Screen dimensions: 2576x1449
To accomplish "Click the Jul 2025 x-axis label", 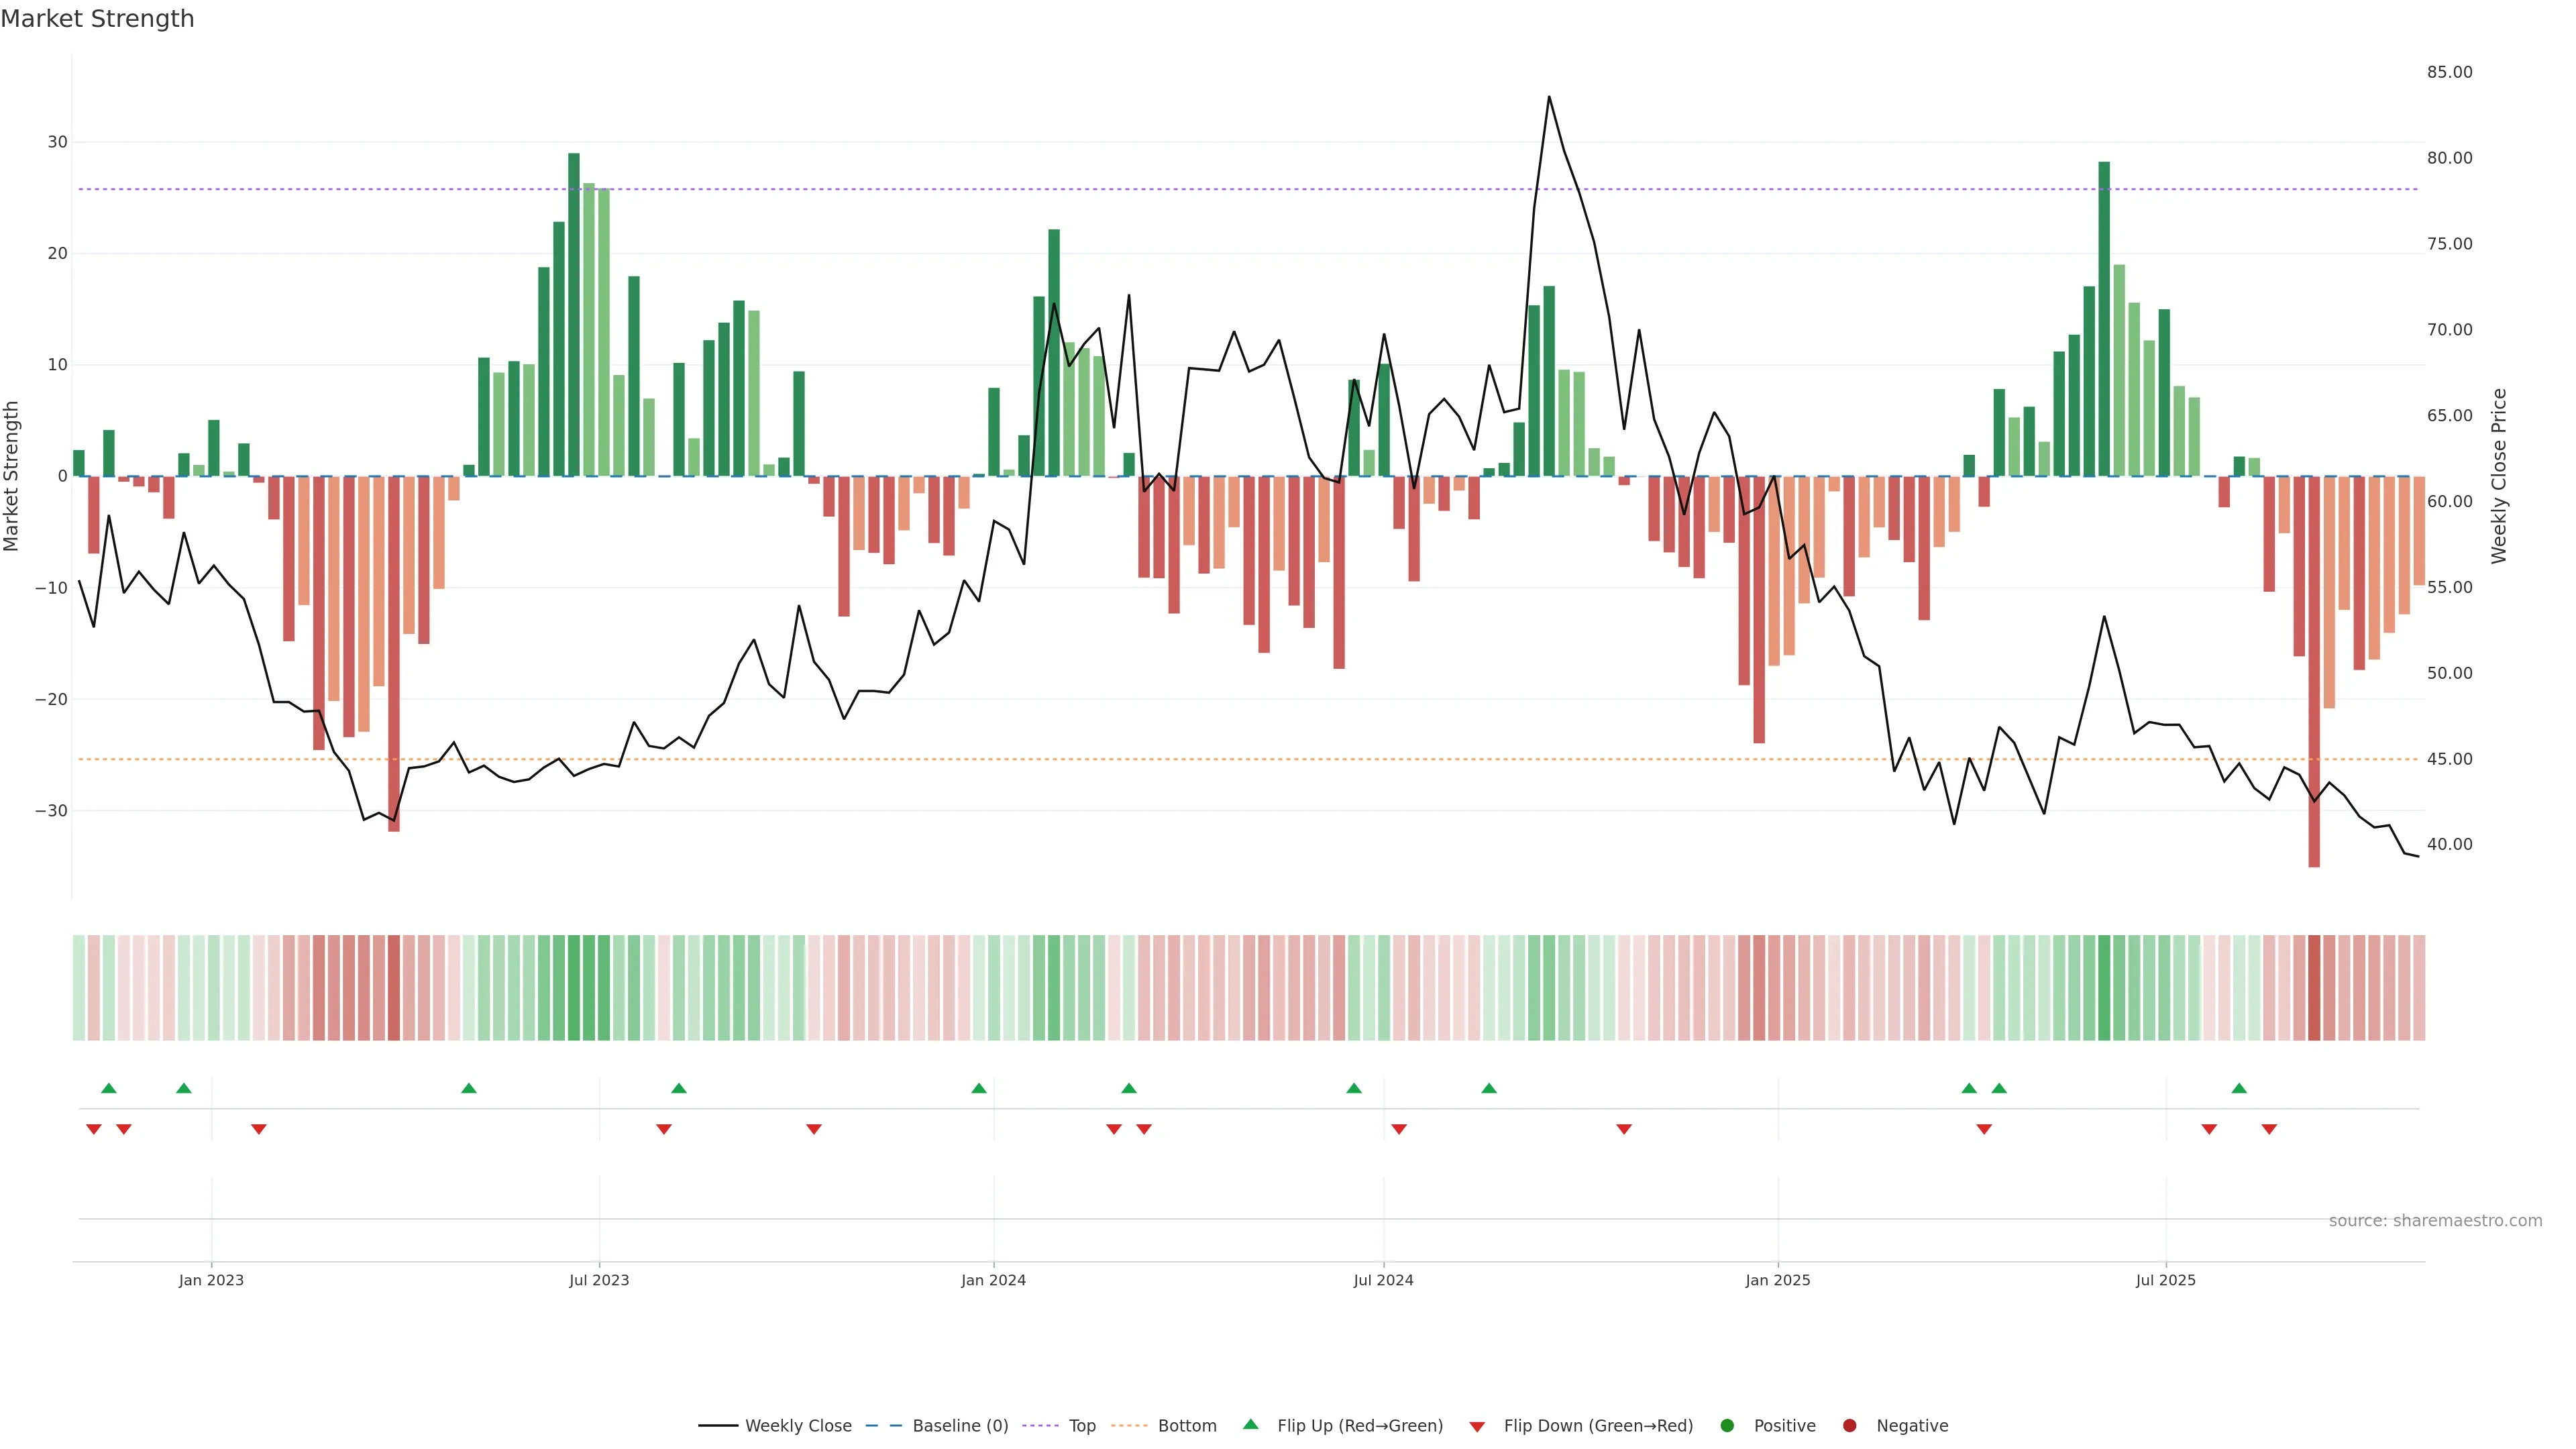I will click(2165, 1280).
